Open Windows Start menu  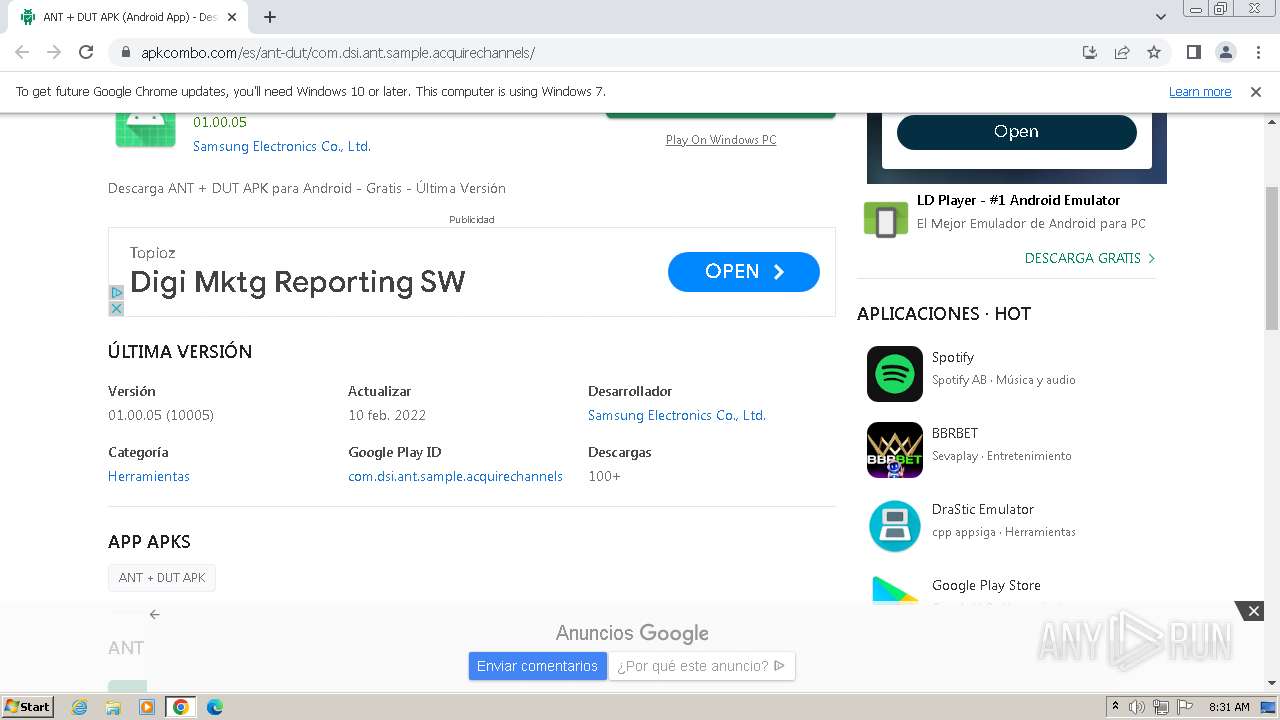click(x=27, y=706)
